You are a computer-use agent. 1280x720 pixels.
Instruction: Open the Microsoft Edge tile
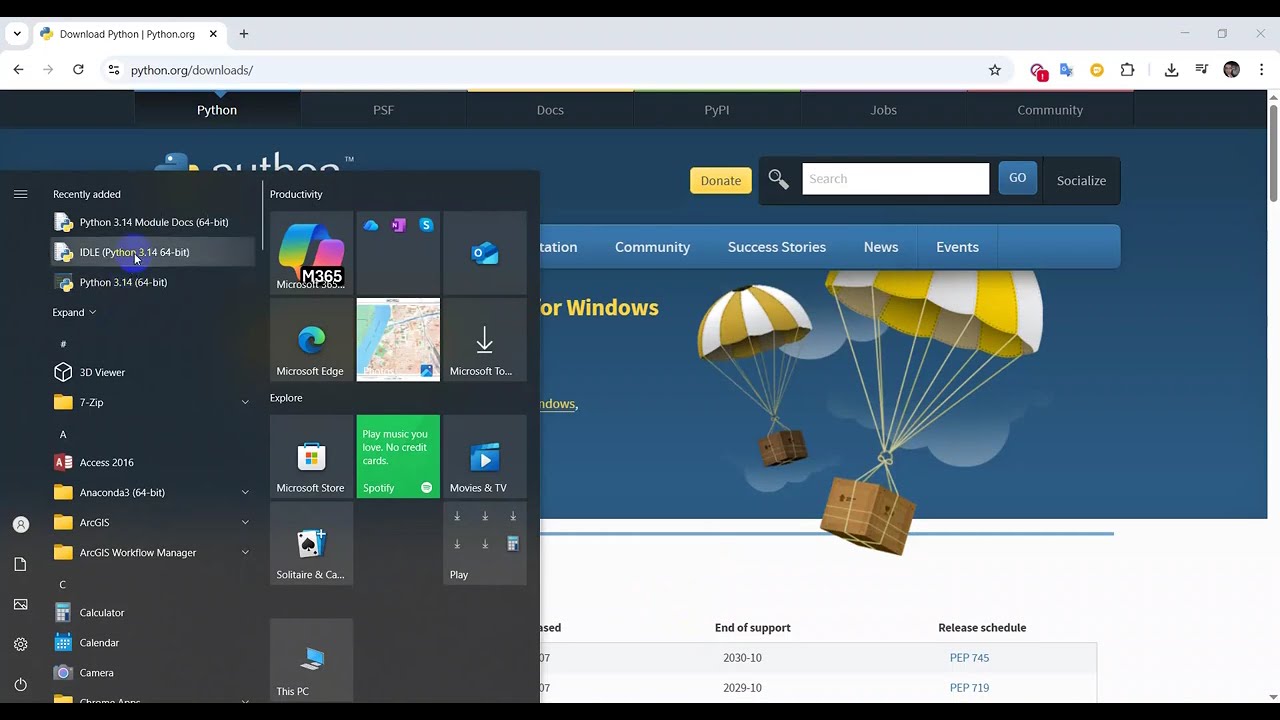(x=311, y=339)
